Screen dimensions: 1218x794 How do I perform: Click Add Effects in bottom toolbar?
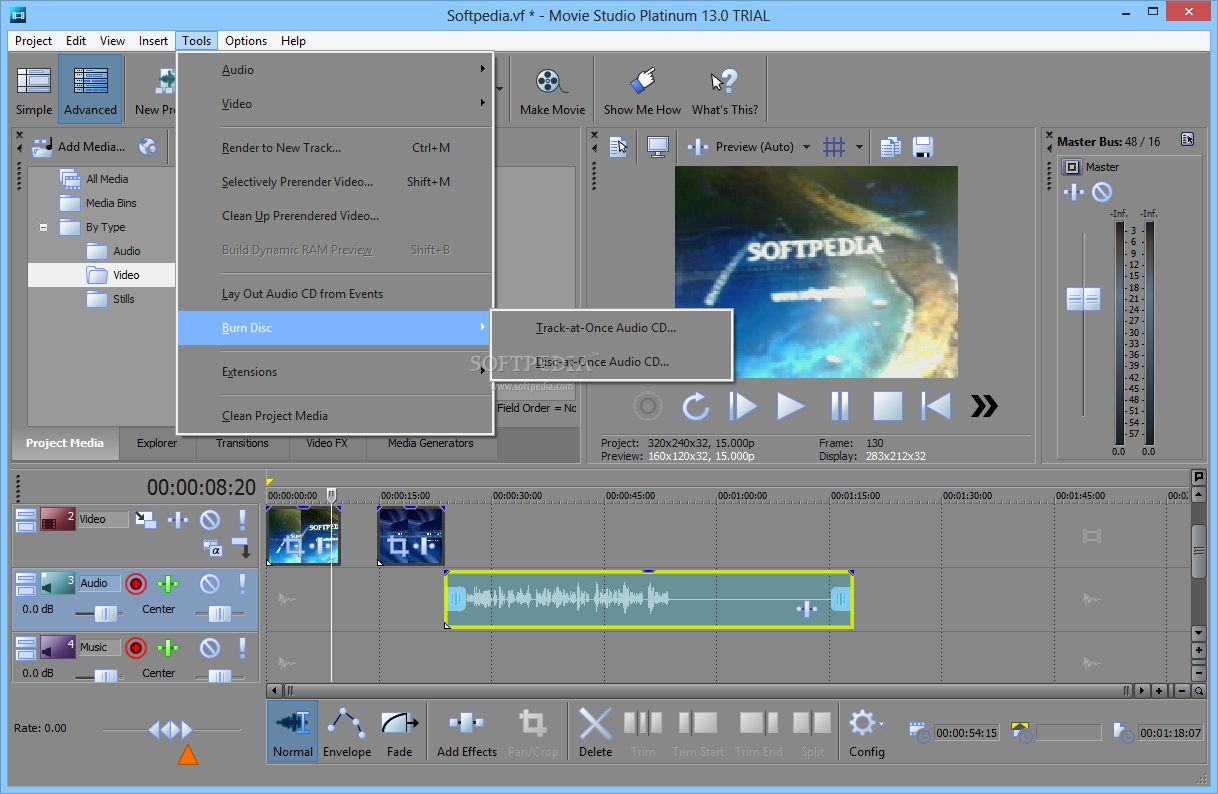point(467,731)
